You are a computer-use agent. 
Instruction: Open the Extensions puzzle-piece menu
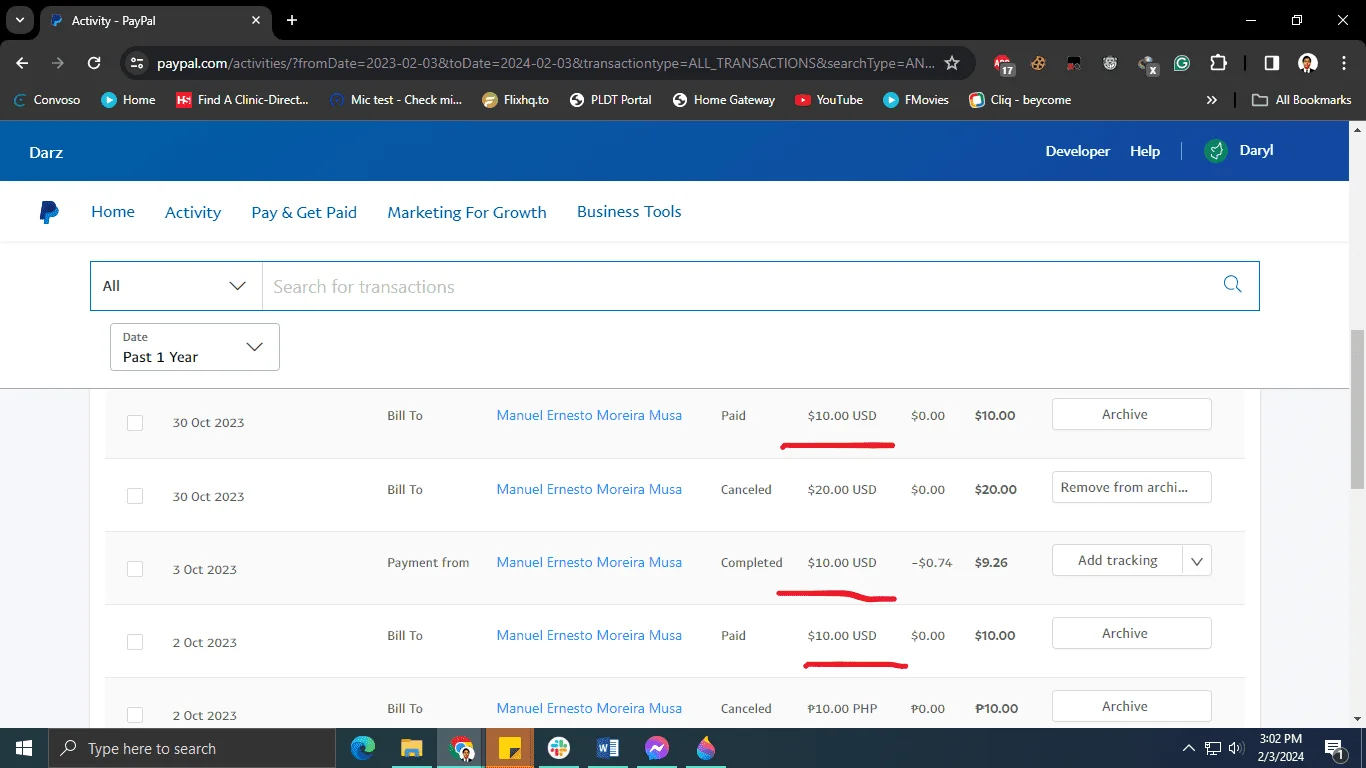[1218, 63]
